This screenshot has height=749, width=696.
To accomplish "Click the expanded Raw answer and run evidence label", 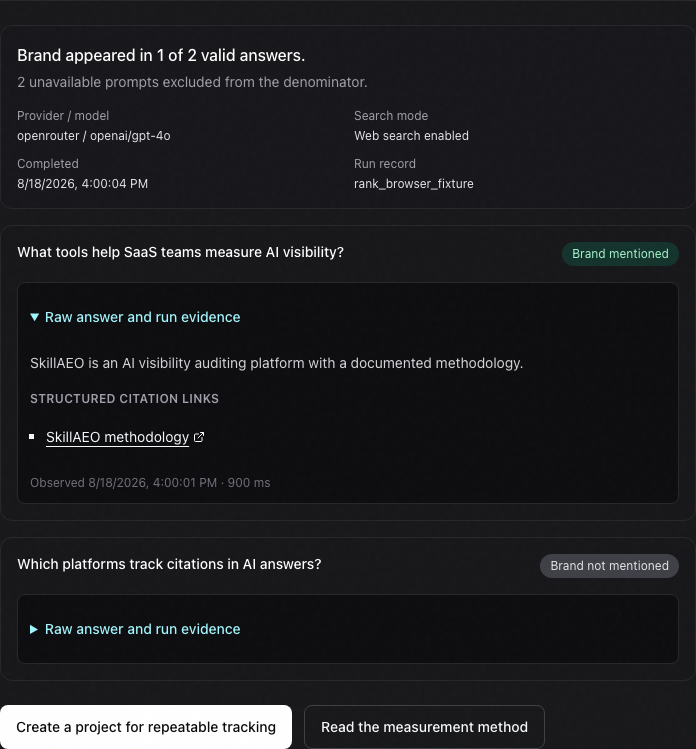I will (142, 317).
